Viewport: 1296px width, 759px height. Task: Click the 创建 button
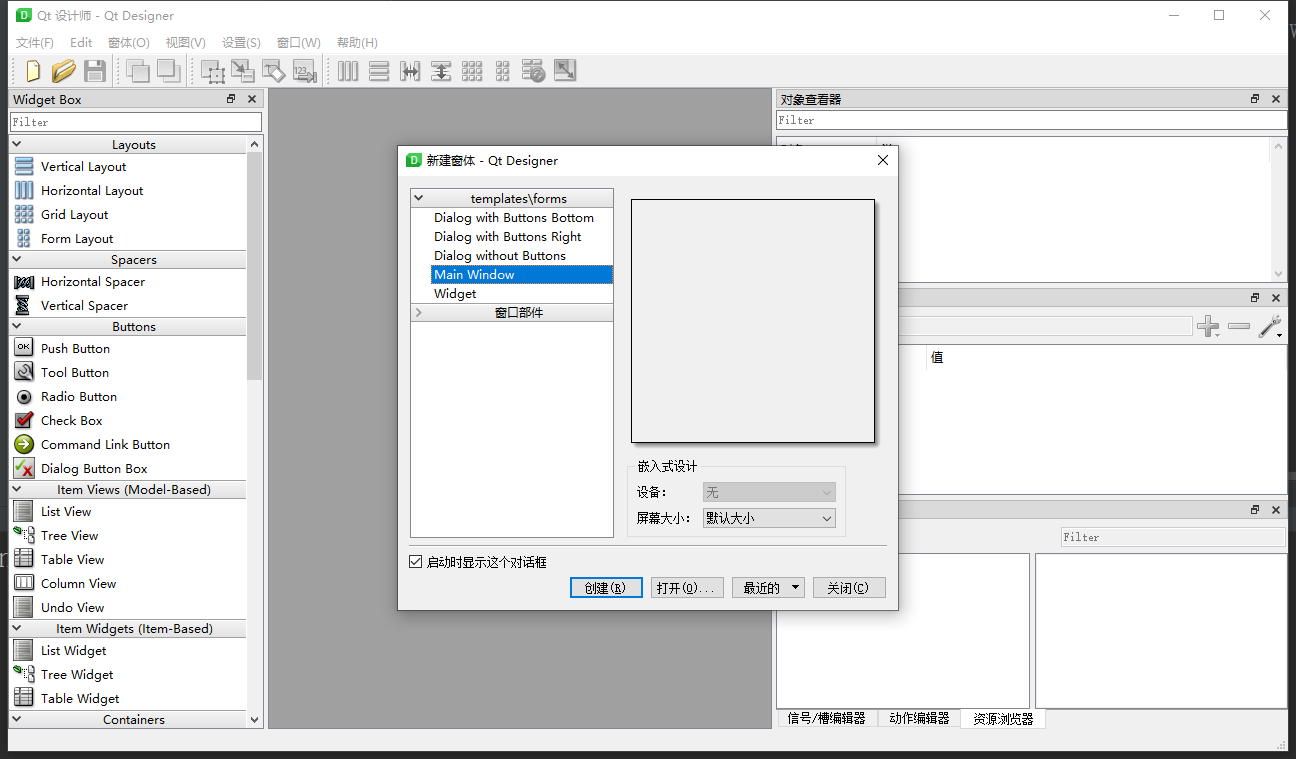point(606,587)
